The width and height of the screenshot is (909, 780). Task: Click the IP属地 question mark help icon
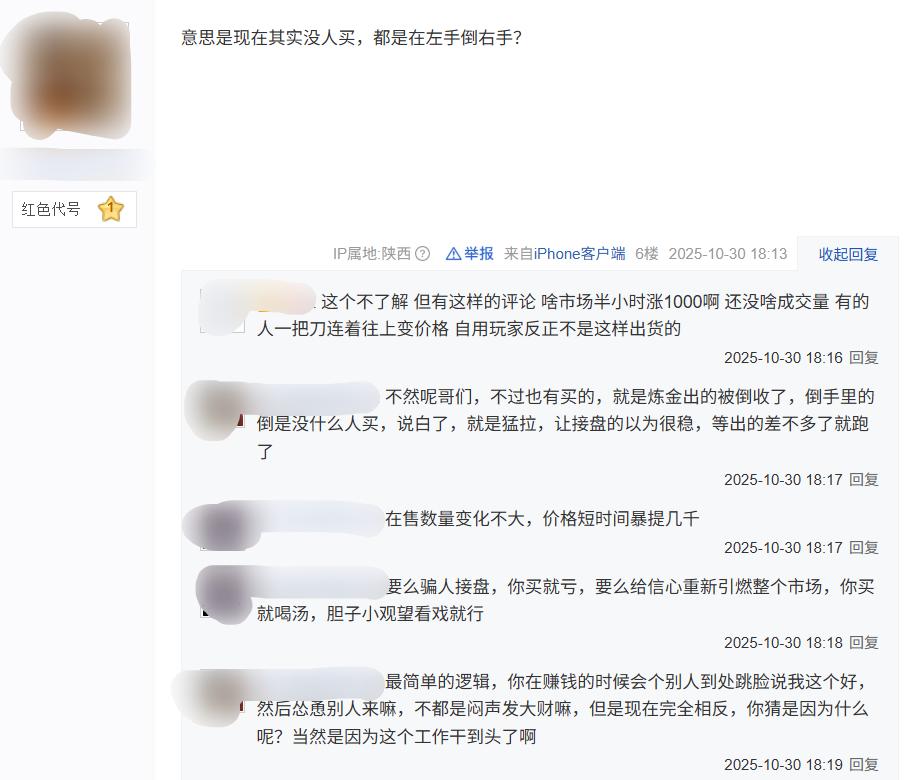423,253
